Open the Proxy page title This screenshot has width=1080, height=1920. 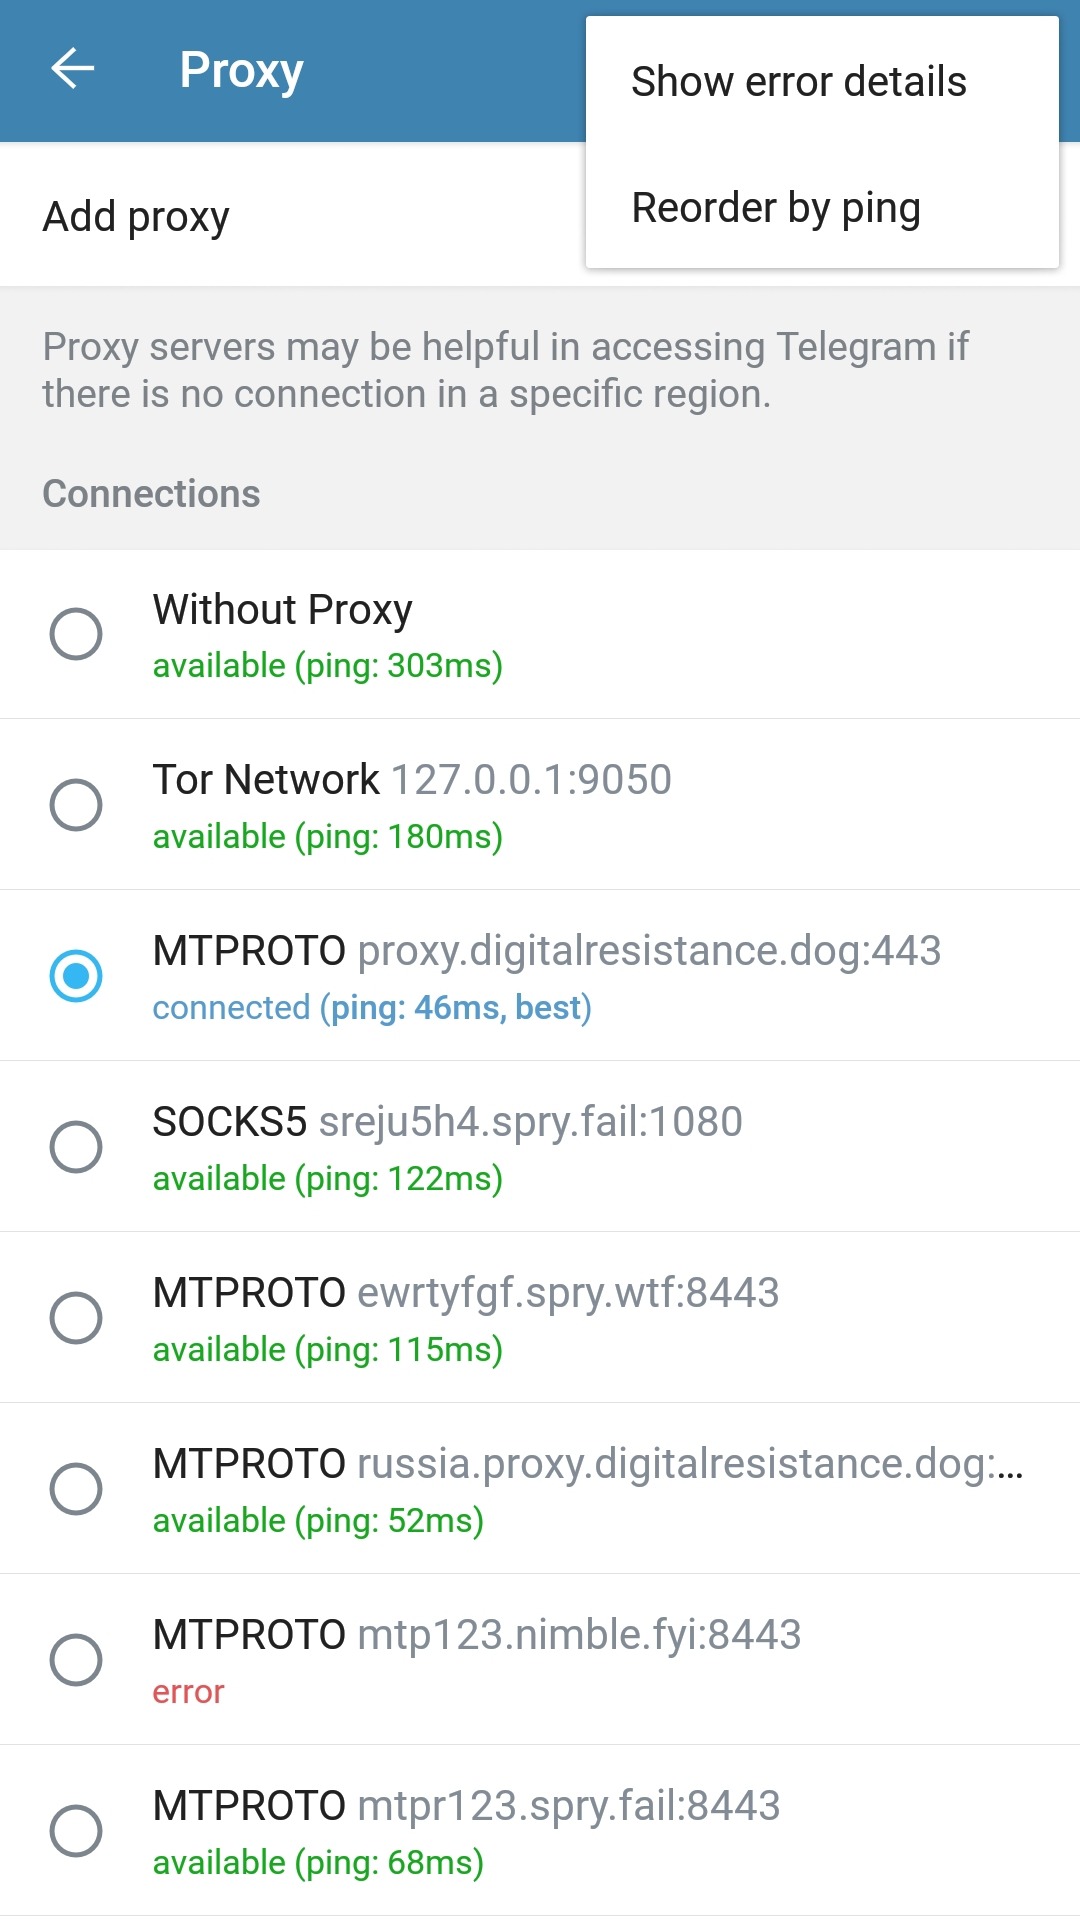coord(241,70)
